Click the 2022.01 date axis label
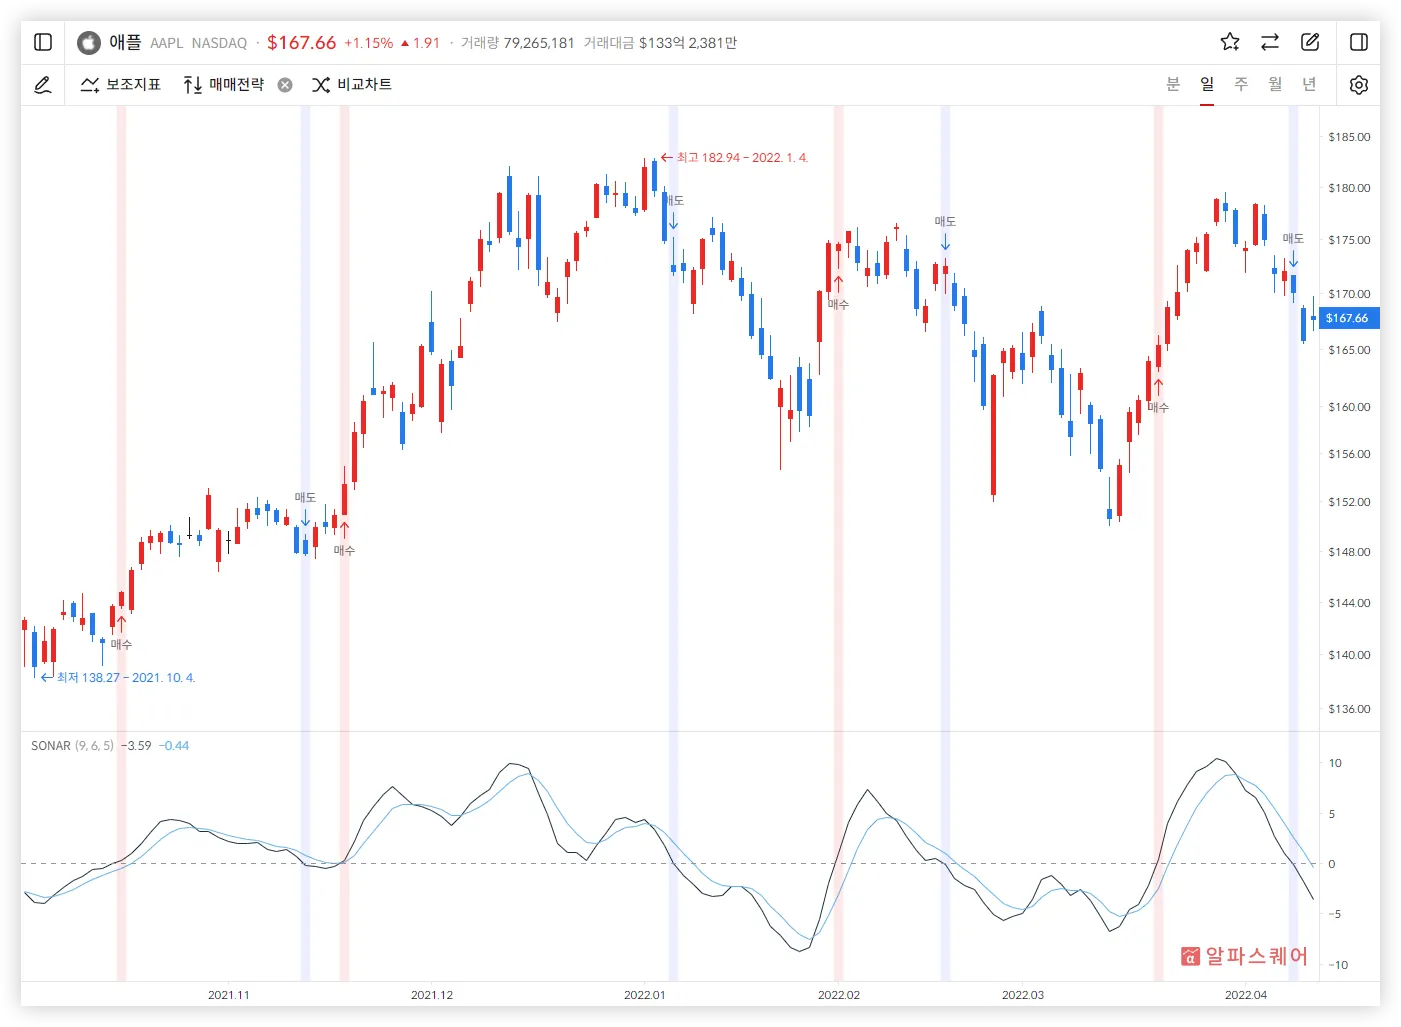 [x=644, y=995]
